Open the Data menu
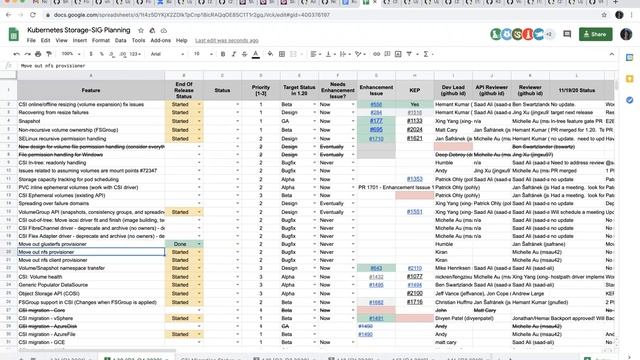The image size is (640, 360). (120, 40)
